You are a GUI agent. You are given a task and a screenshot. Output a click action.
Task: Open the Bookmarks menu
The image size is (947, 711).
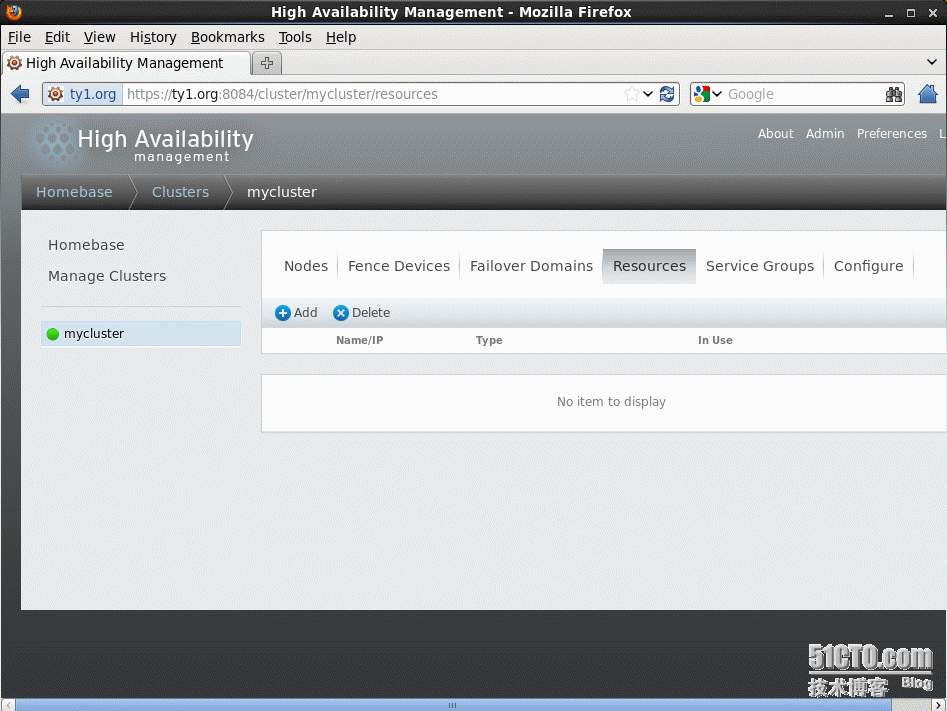(228, 37)
